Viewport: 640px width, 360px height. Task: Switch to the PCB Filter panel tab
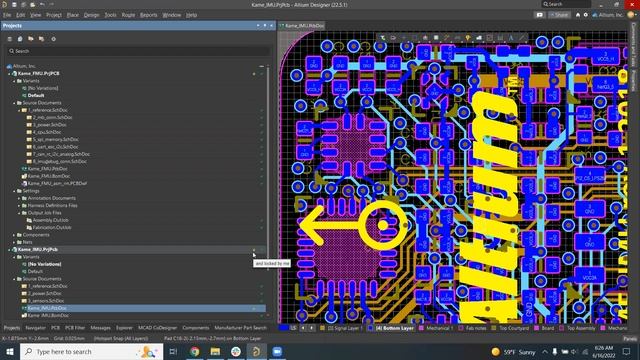click(75, 328)
